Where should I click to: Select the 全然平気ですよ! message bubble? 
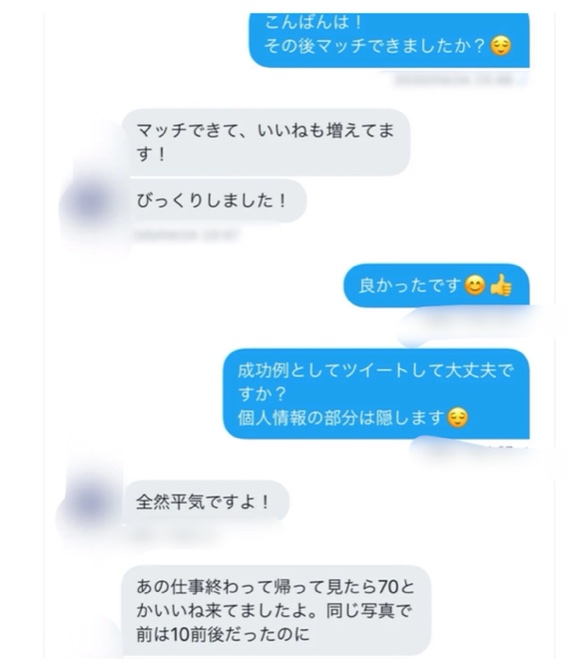(x=206, y=502)
